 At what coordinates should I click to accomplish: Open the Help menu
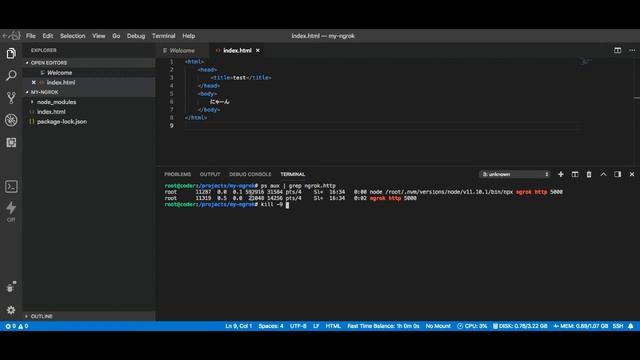[x=189, y=36]
